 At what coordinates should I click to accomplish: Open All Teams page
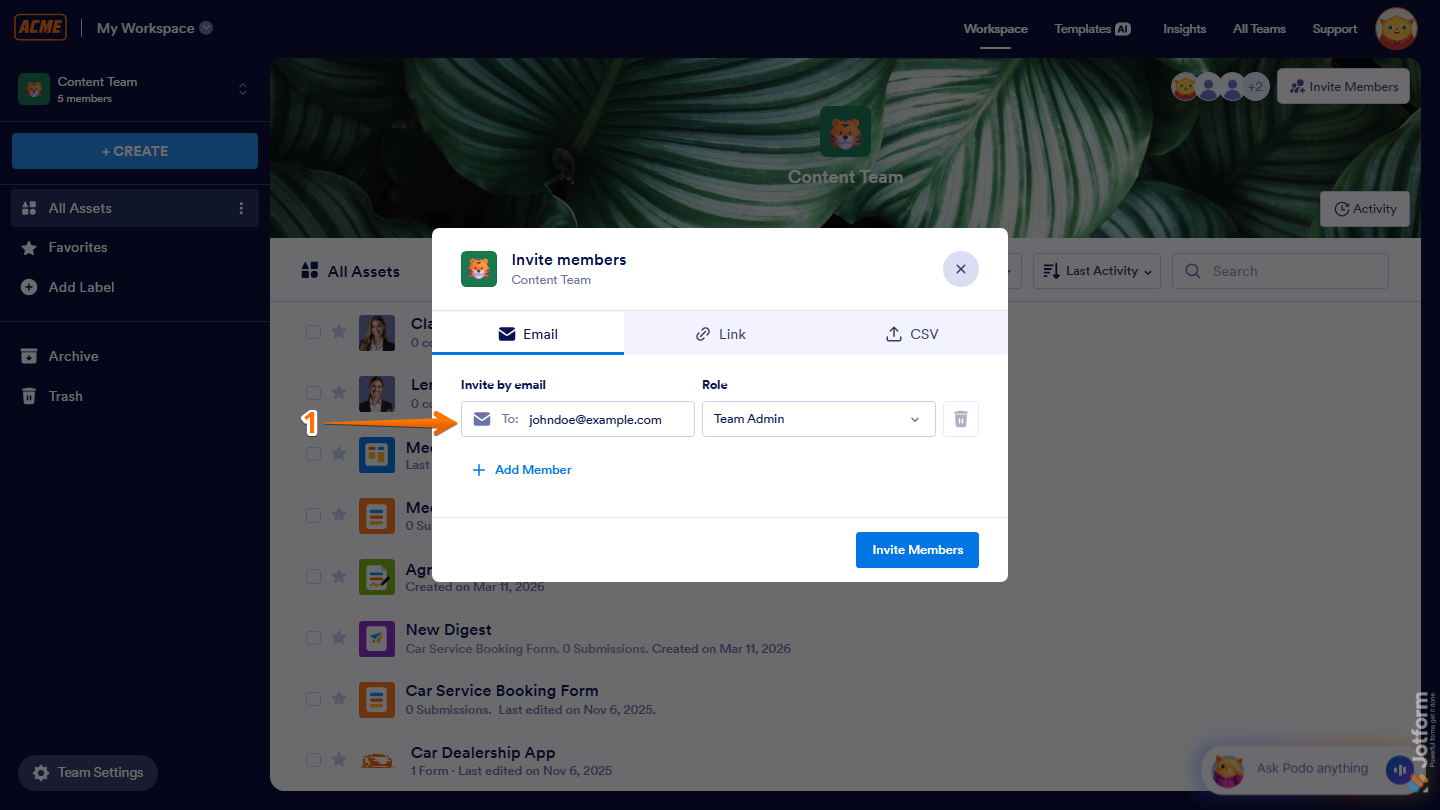[1259, 29]
